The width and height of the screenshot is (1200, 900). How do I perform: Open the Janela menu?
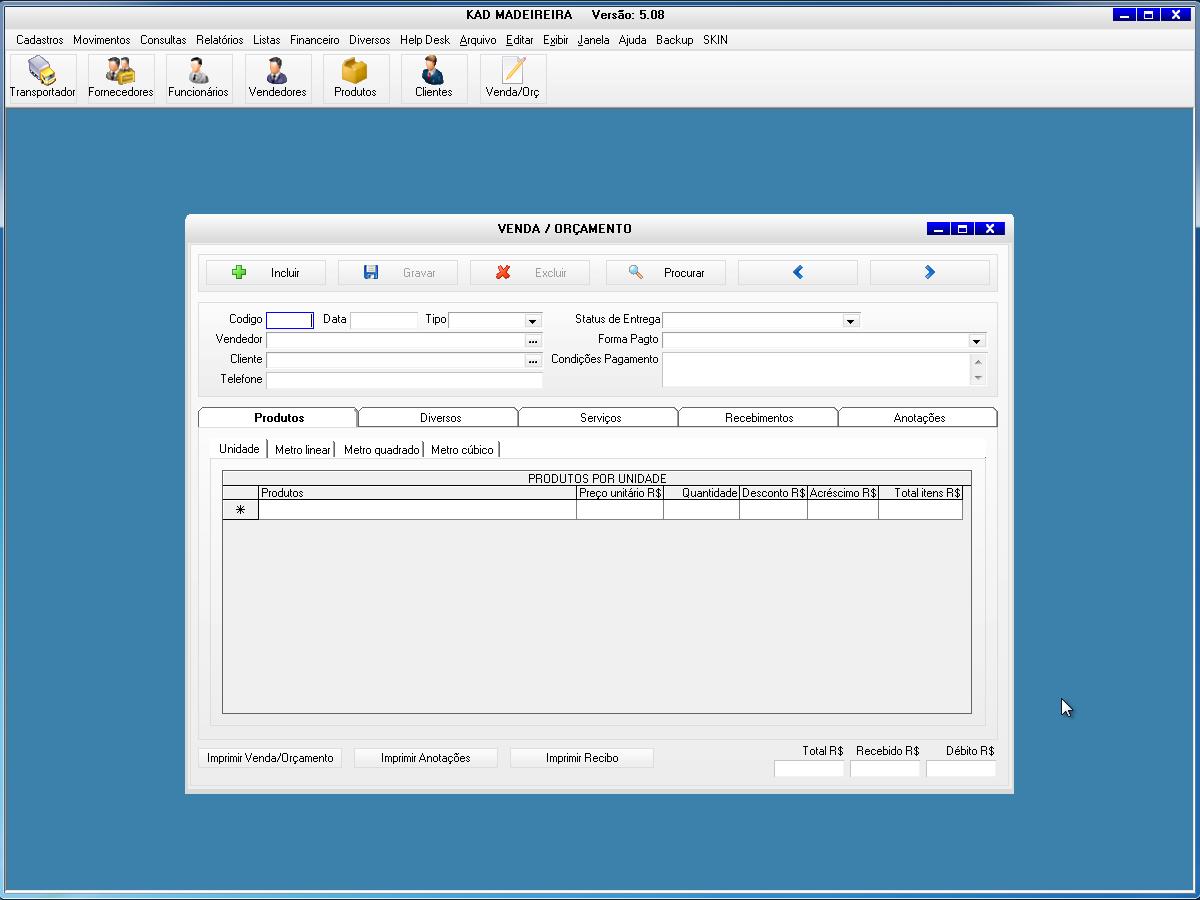tap(594, 40)
